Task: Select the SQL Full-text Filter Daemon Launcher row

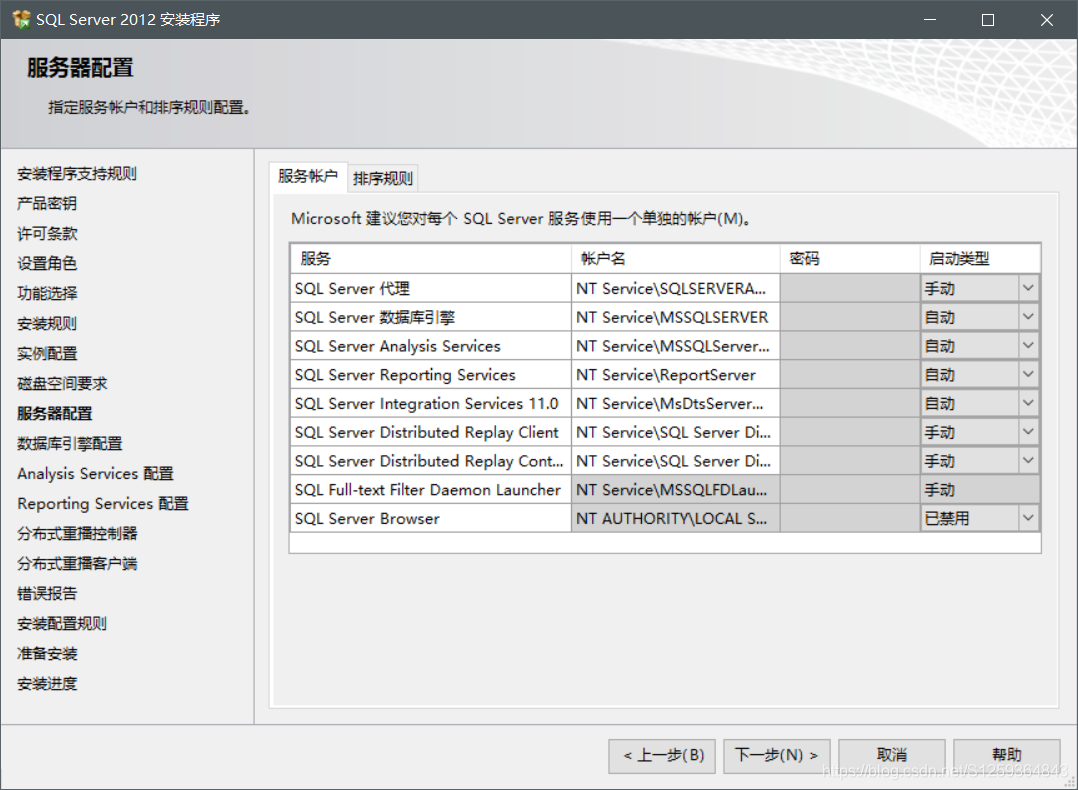Action: pos(430,490)
